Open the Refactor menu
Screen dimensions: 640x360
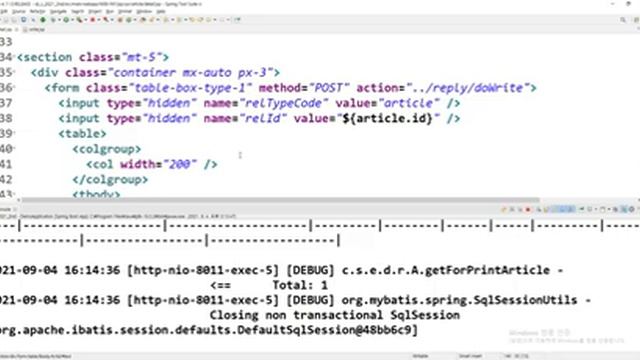click(37, 11)
